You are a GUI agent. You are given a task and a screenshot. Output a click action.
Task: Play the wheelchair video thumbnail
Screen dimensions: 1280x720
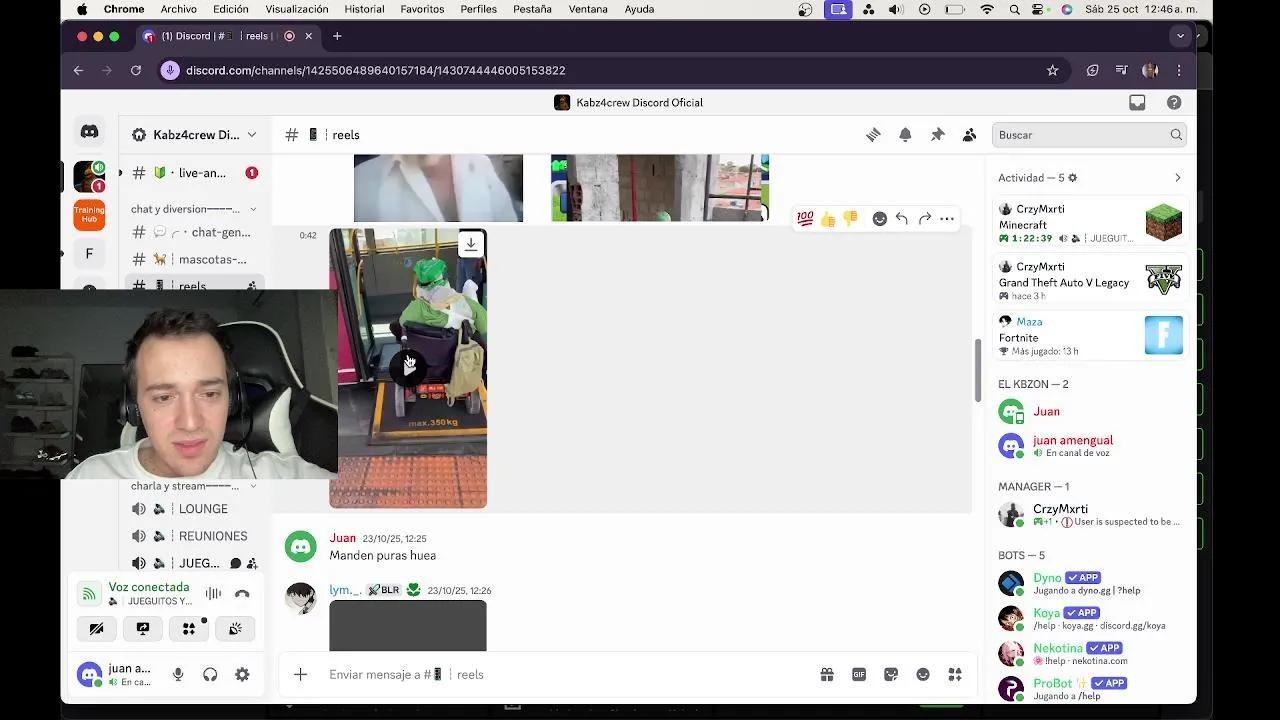[408, 368]
